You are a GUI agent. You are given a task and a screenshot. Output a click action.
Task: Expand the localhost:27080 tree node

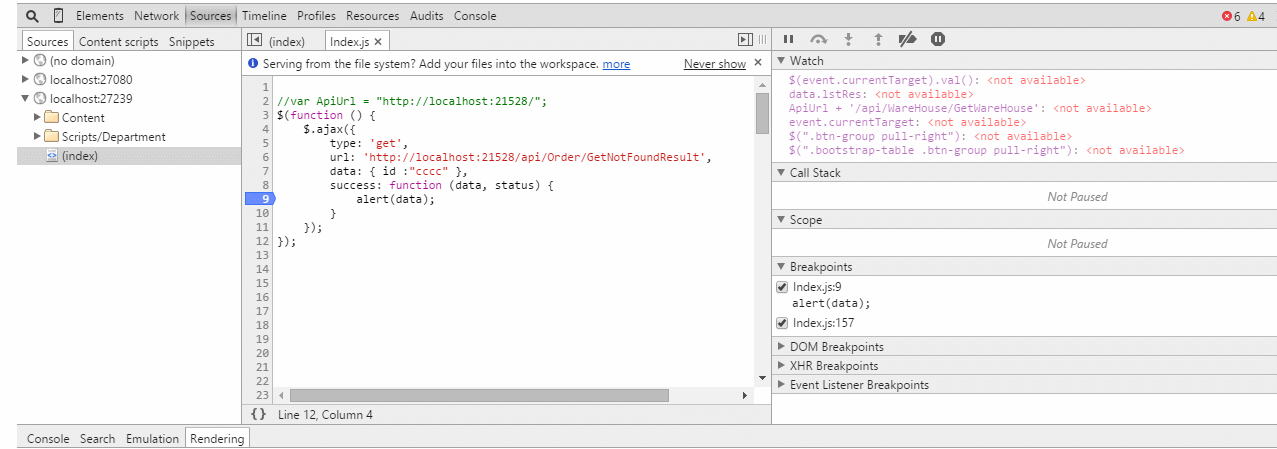26,79
